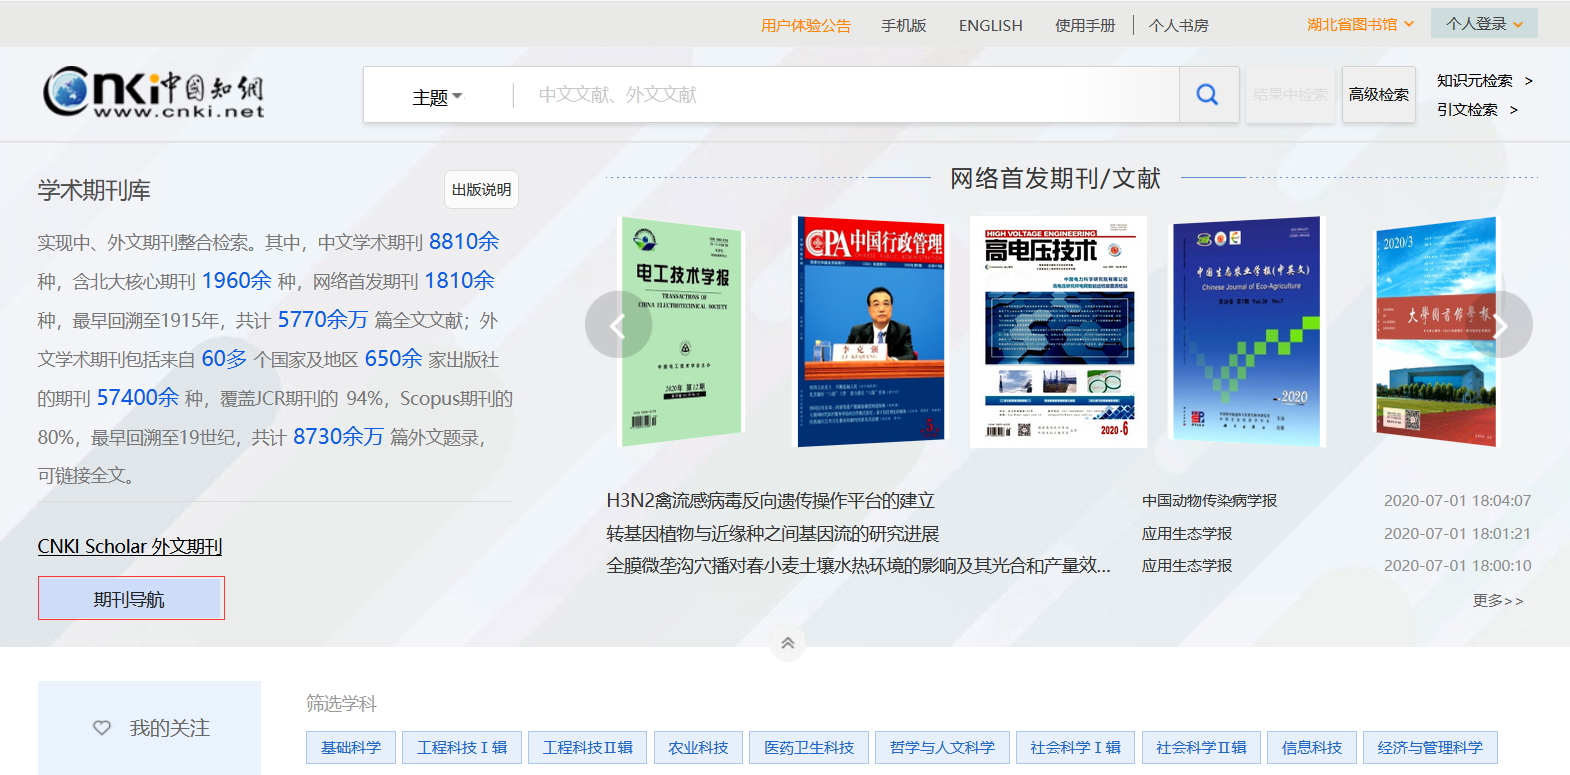Show next journal covers with right arrow
The width and height of the screenshot is (1570, 775).
click(1500, 325)
